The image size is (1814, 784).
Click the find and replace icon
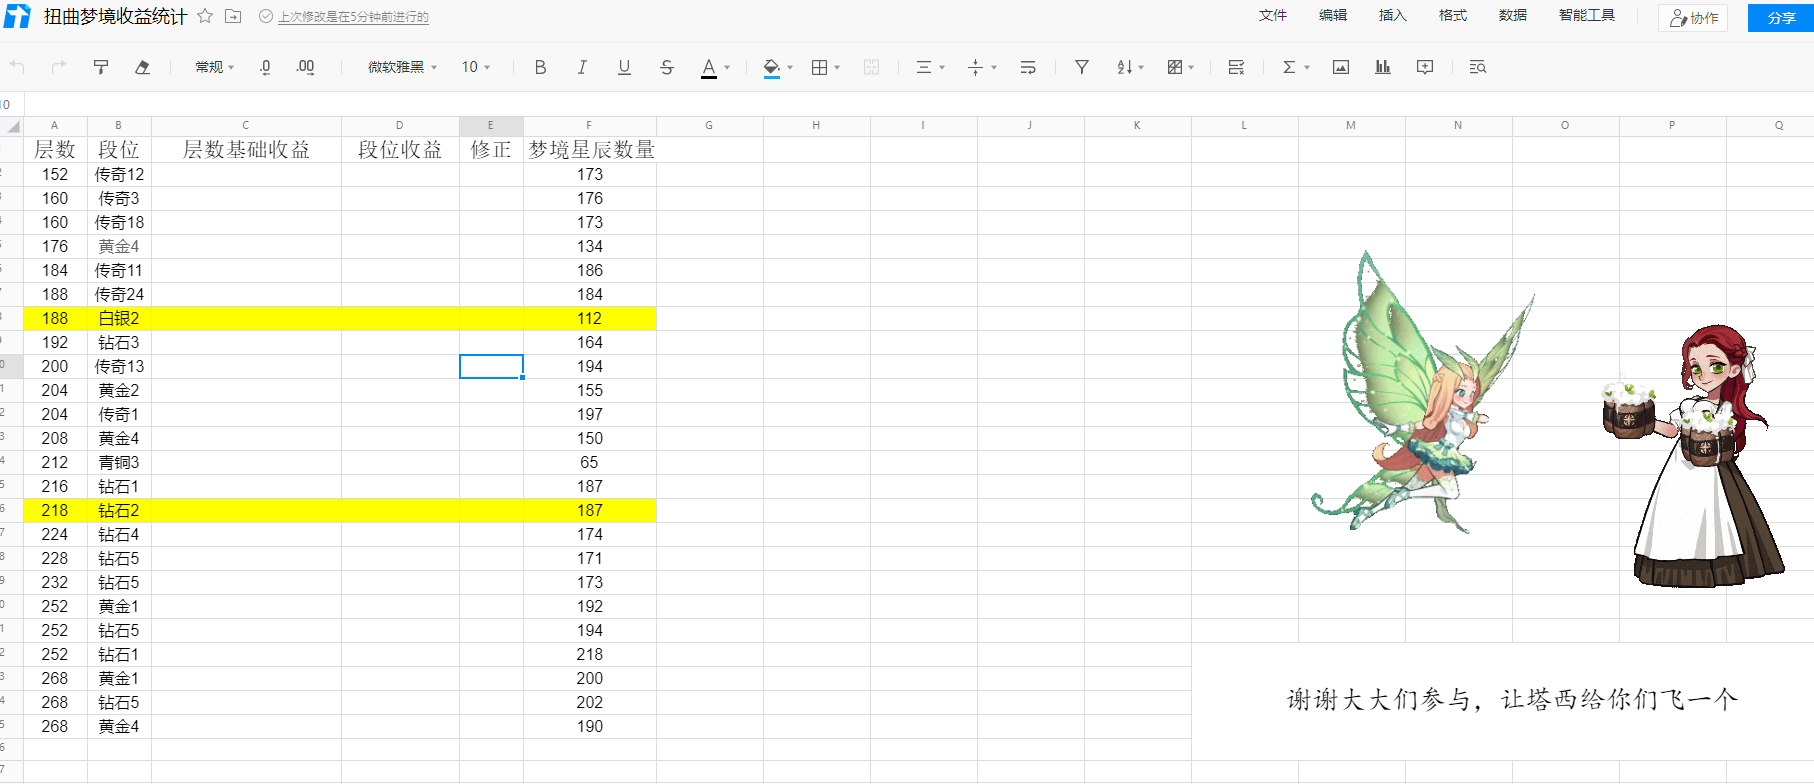tap(1477, 67)
